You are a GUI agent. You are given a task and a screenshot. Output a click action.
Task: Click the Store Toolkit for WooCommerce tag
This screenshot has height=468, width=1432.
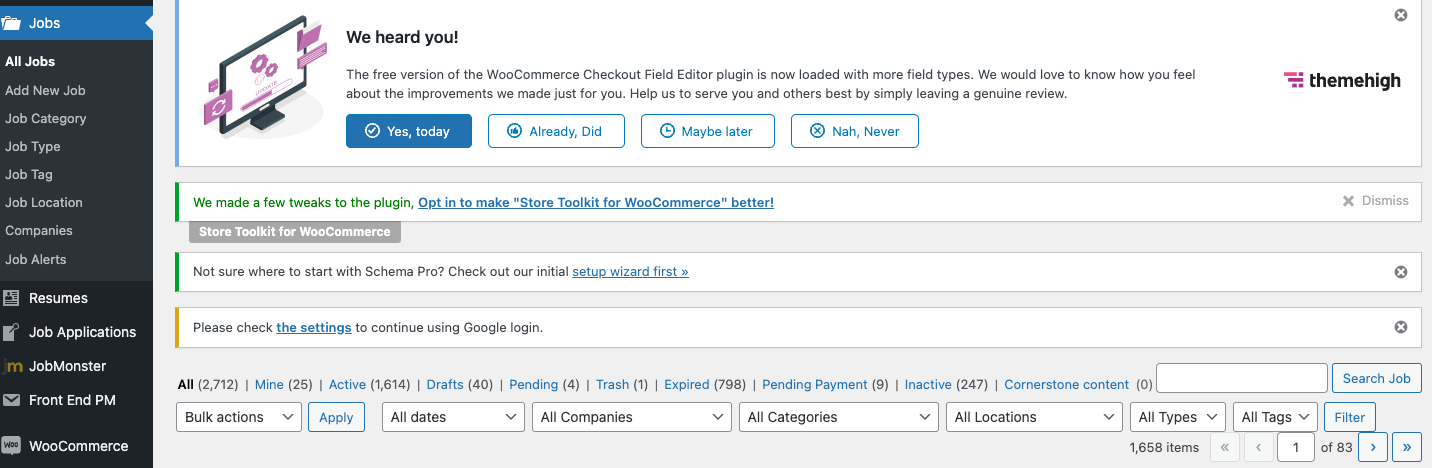(295, 232)
